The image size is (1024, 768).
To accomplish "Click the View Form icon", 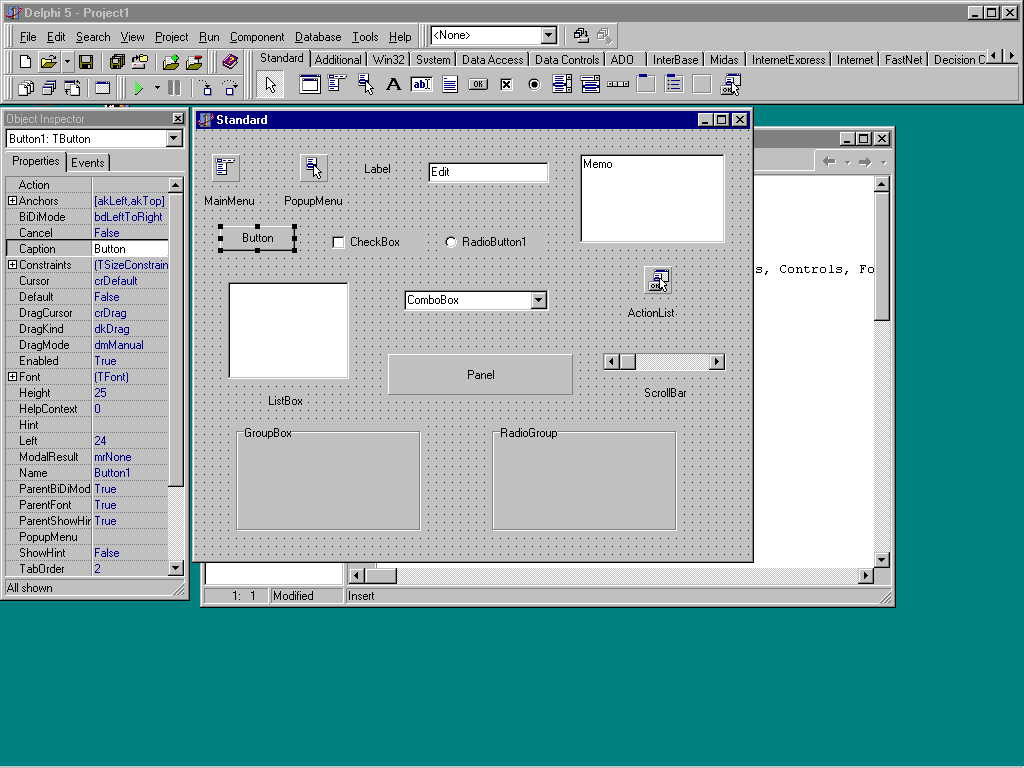I will point(49,87).
